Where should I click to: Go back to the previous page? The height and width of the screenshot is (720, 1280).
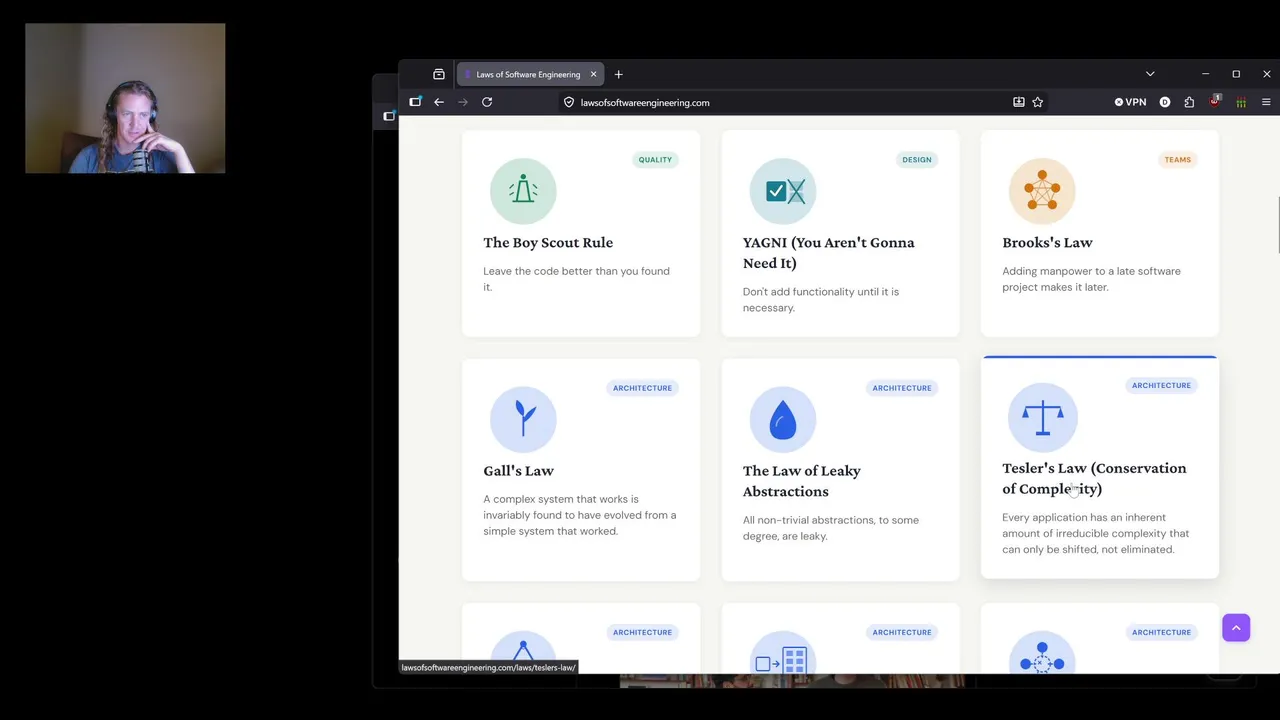point(439,102)
